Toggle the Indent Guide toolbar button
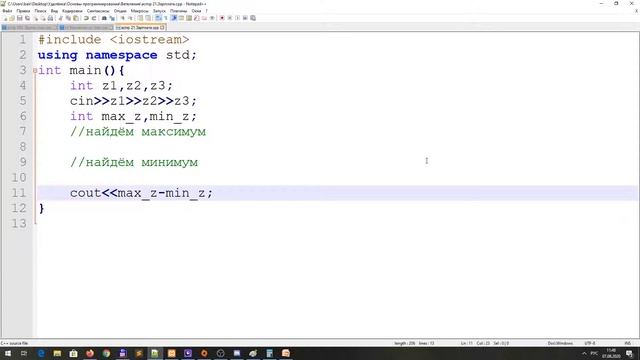This screenshot has height=360, width=640. pos(174,18)
